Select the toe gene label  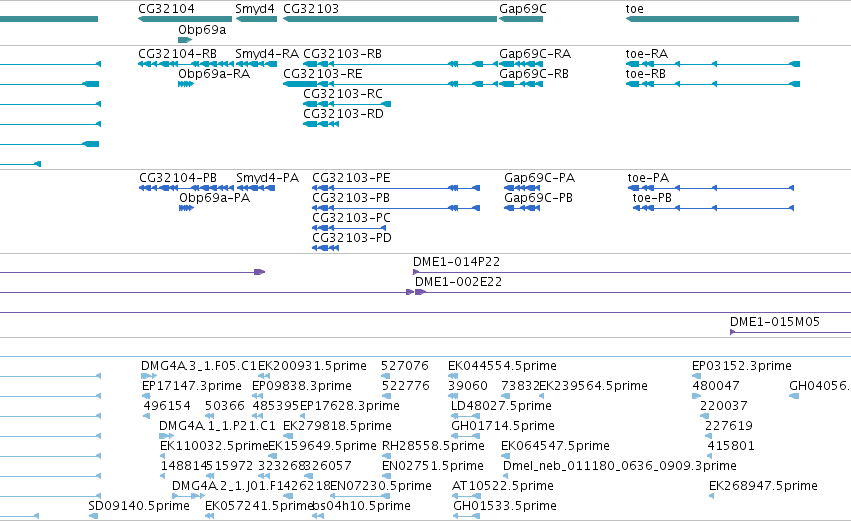tap(634, 9)
